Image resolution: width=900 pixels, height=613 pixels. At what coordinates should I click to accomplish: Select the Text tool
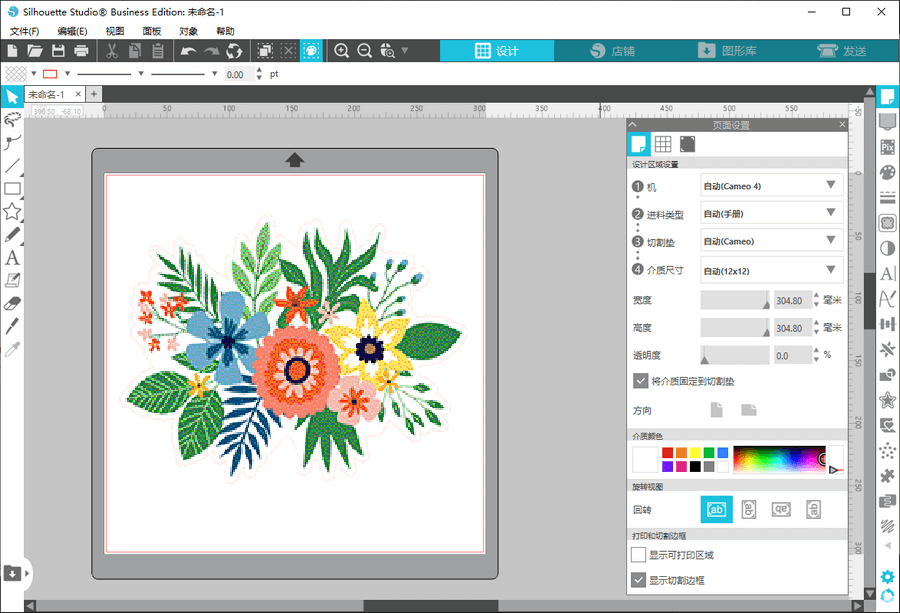click(12, 258)
